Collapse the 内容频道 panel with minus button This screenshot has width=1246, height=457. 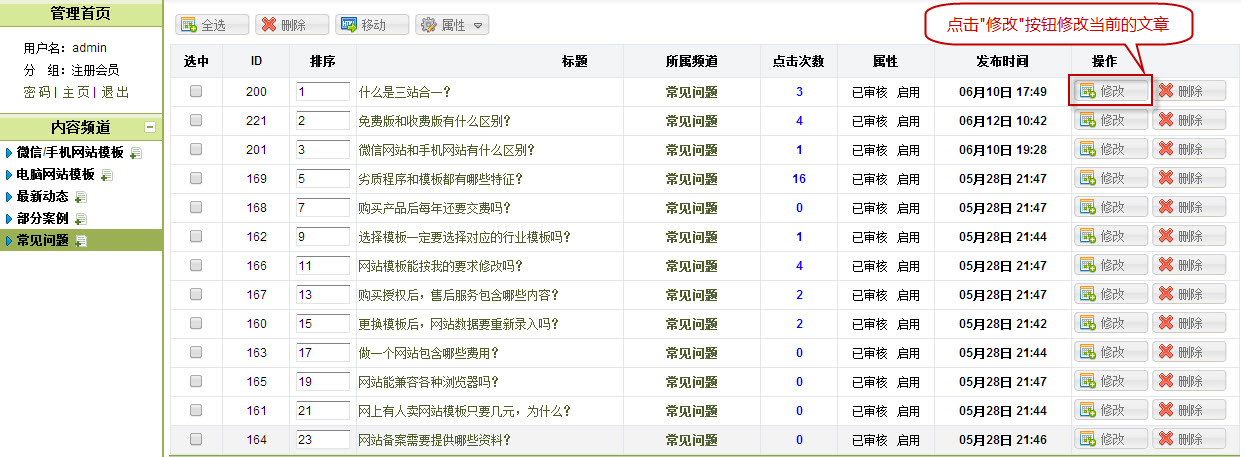(x=150, y=127)
